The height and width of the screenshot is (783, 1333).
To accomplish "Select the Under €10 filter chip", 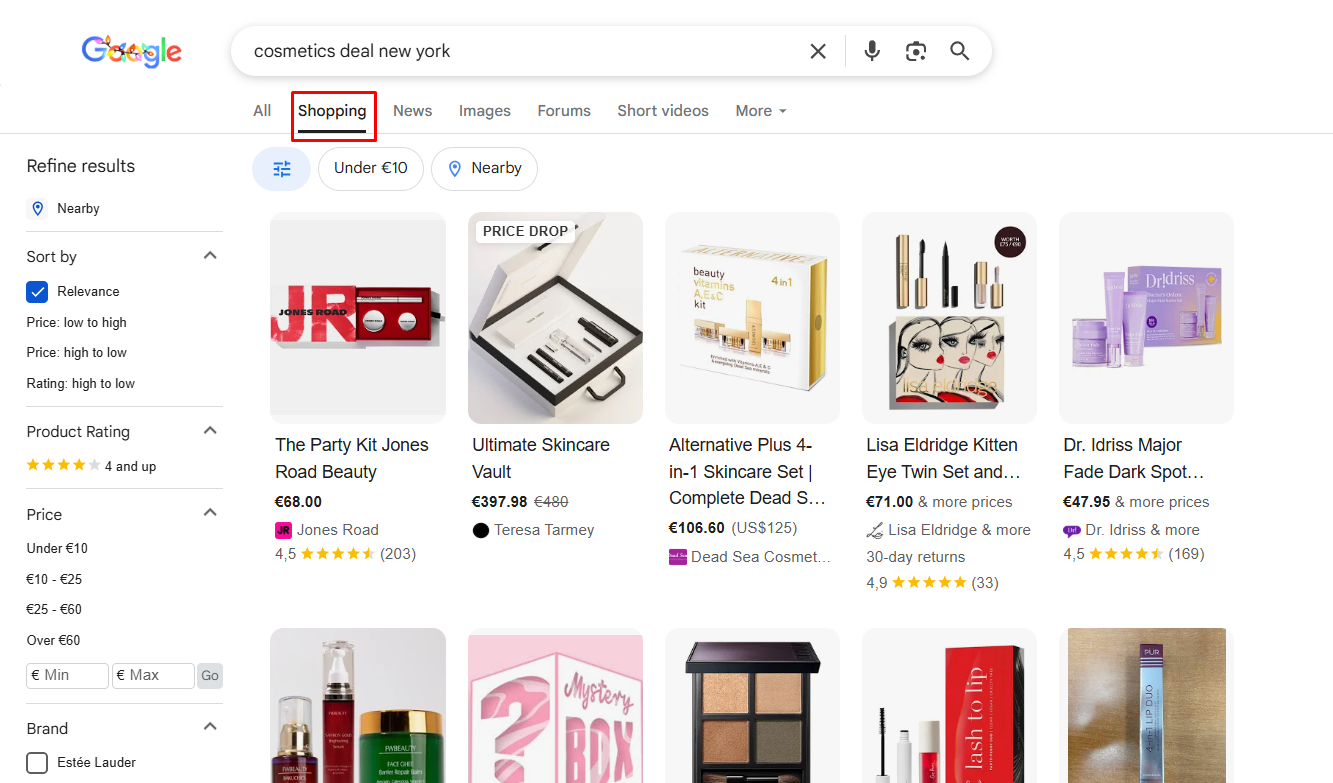I will pyautogui.click(x=370, y=168).
